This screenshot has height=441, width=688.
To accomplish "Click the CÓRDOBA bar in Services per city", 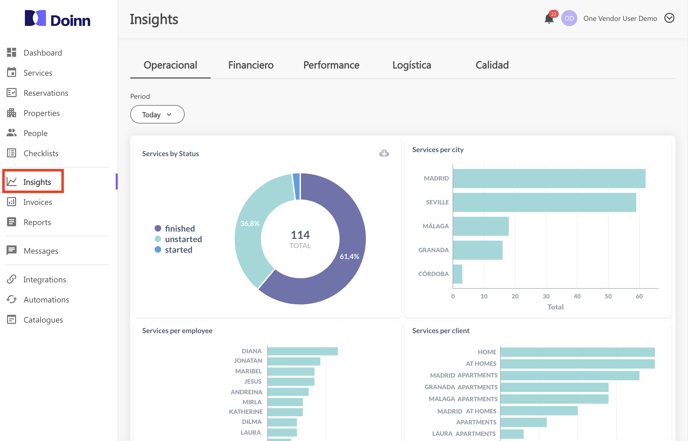I will 458,274.
